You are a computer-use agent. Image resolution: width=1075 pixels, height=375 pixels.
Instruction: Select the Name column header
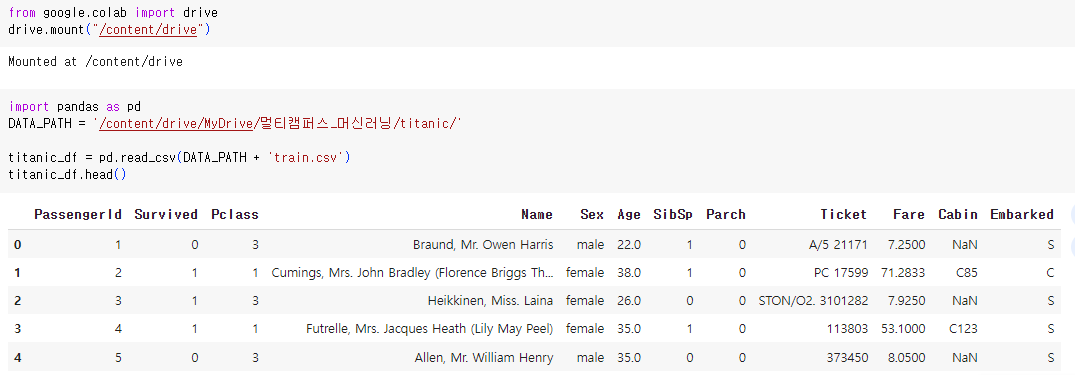coord(537,215)
